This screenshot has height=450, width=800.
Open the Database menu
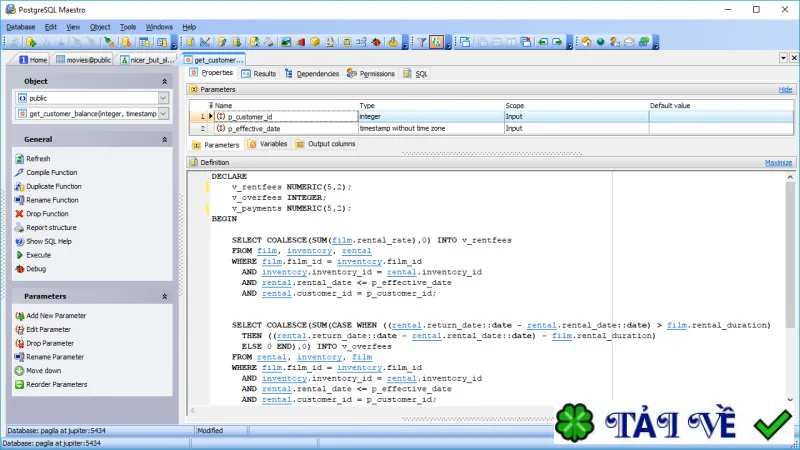[x=20, y=27]
